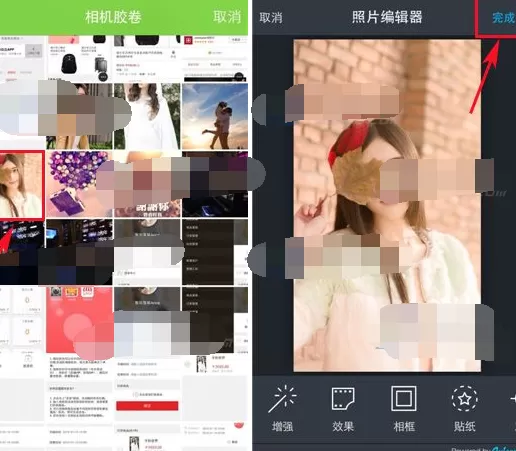The width and height of the screenshot is (516, 451).
Task: Select the Enhance (增强) magic wand tool
Action: tap(282, 409)
